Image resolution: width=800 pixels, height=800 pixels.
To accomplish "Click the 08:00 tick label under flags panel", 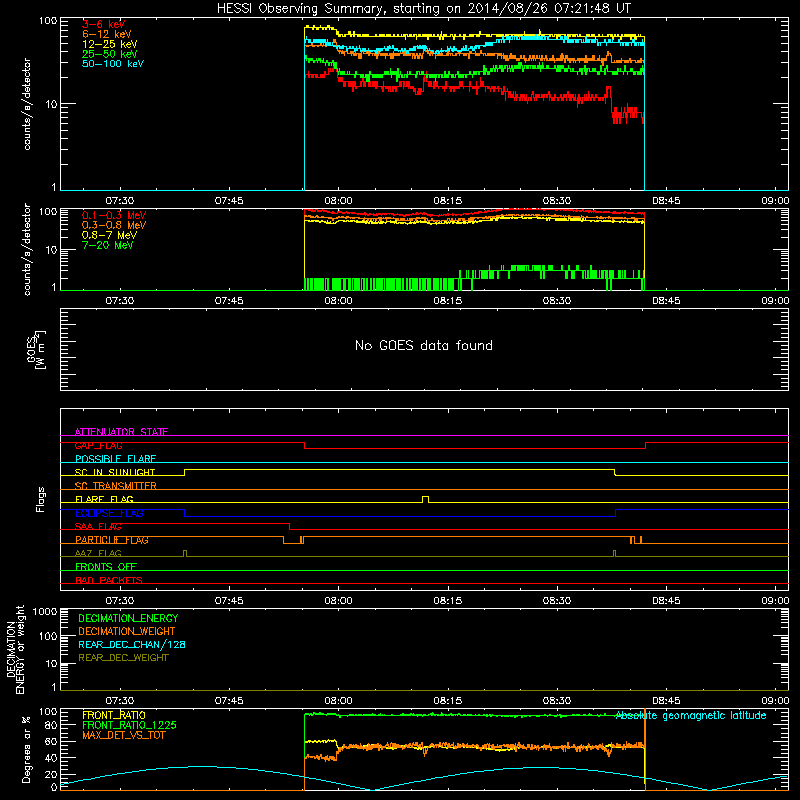I will click(338, 601).
